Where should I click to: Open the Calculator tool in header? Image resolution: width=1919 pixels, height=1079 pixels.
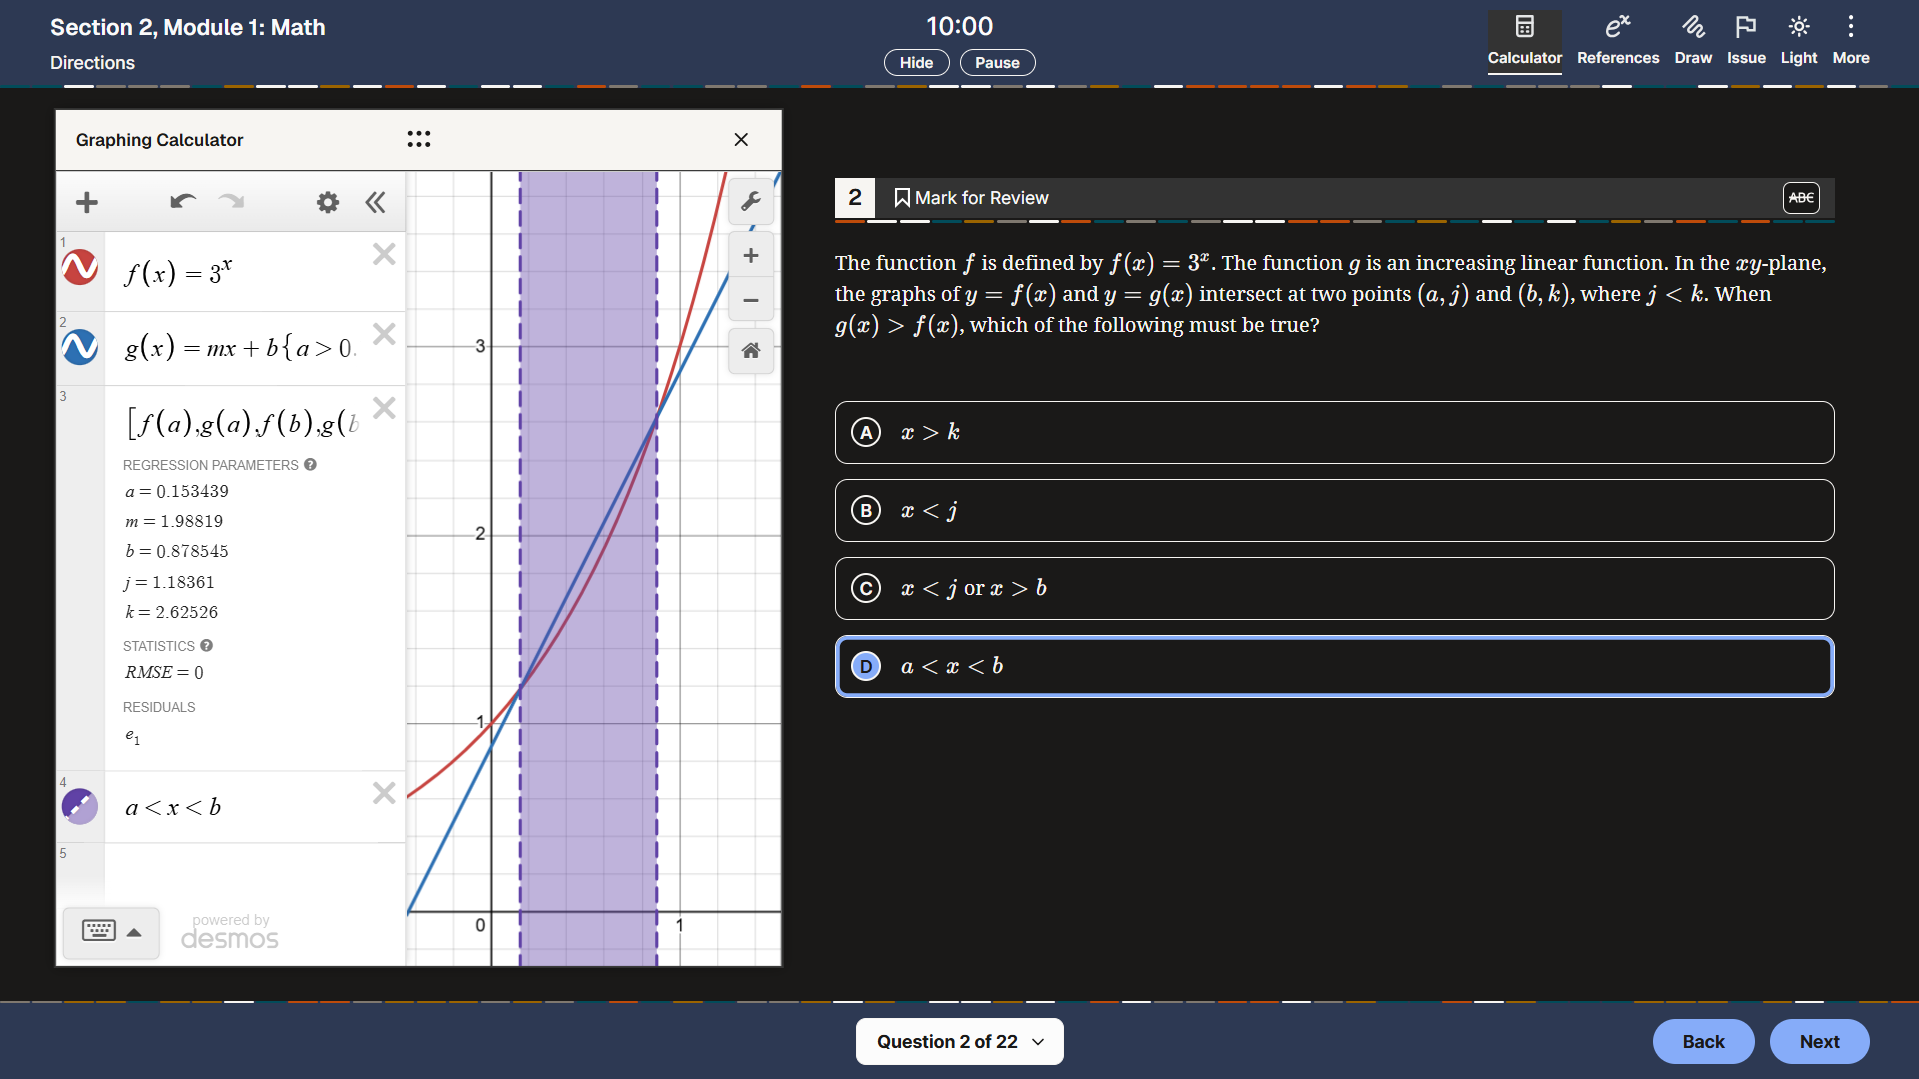point(1523,40)
